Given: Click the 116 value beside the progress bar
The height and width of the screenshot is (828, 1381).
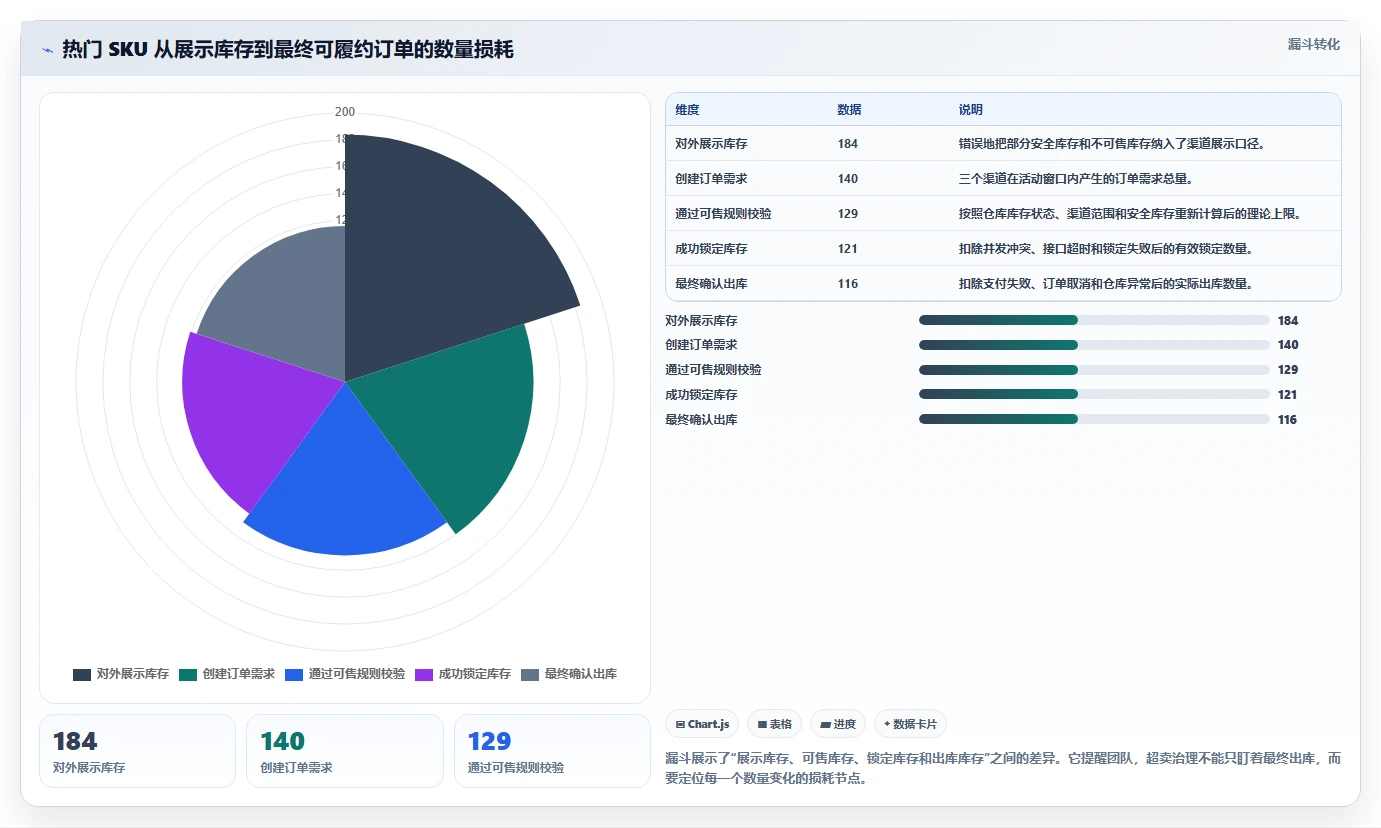Looking at the screenshot, I should [1288, 420].
